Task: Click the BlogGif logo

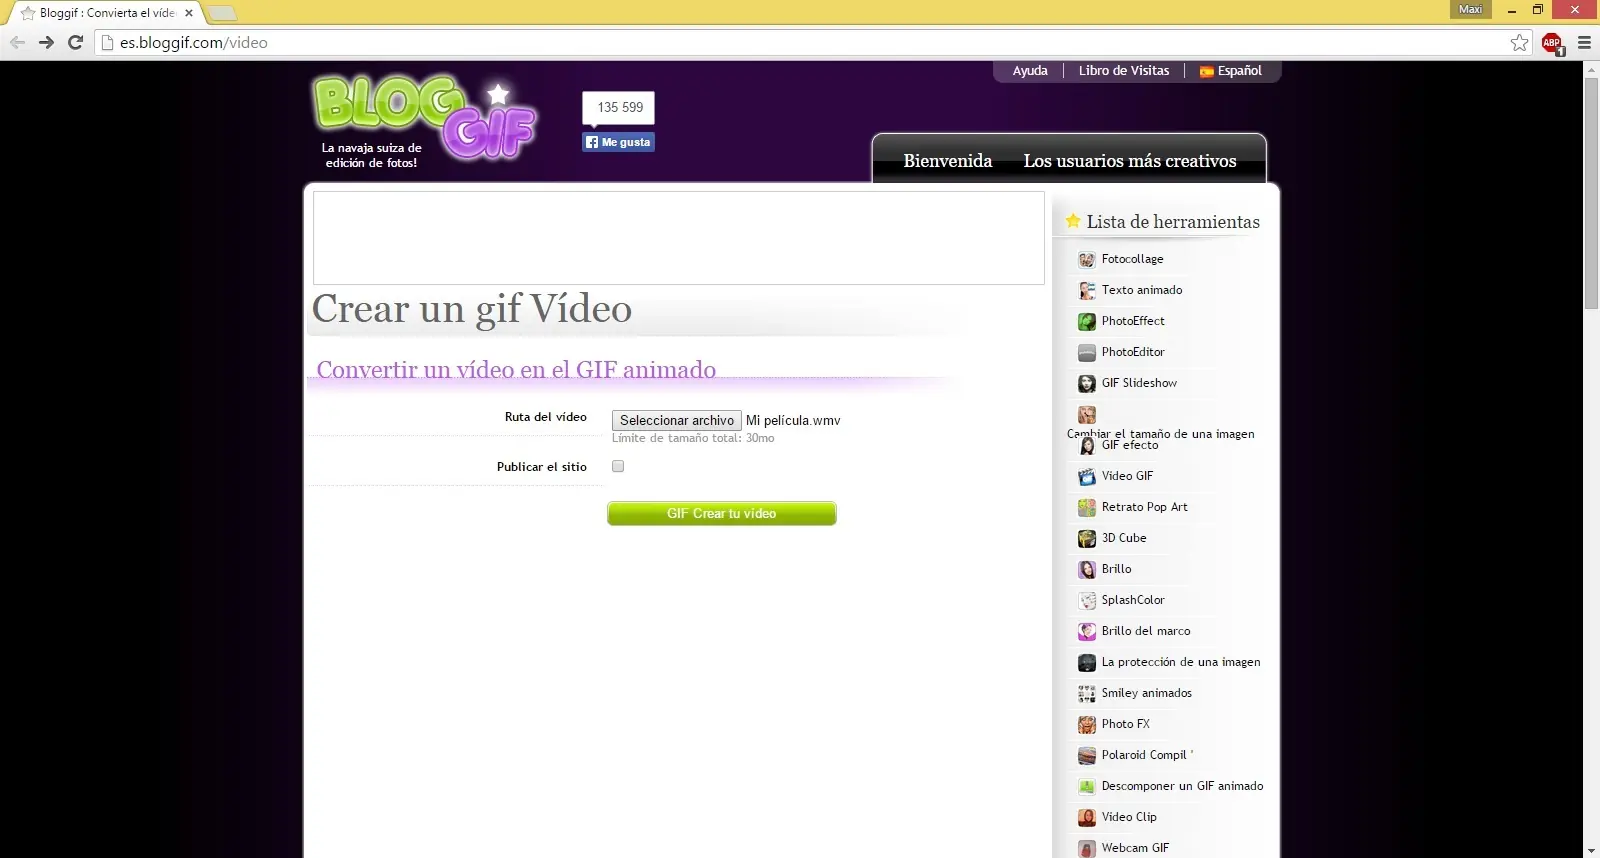Action: pos(424,120)
